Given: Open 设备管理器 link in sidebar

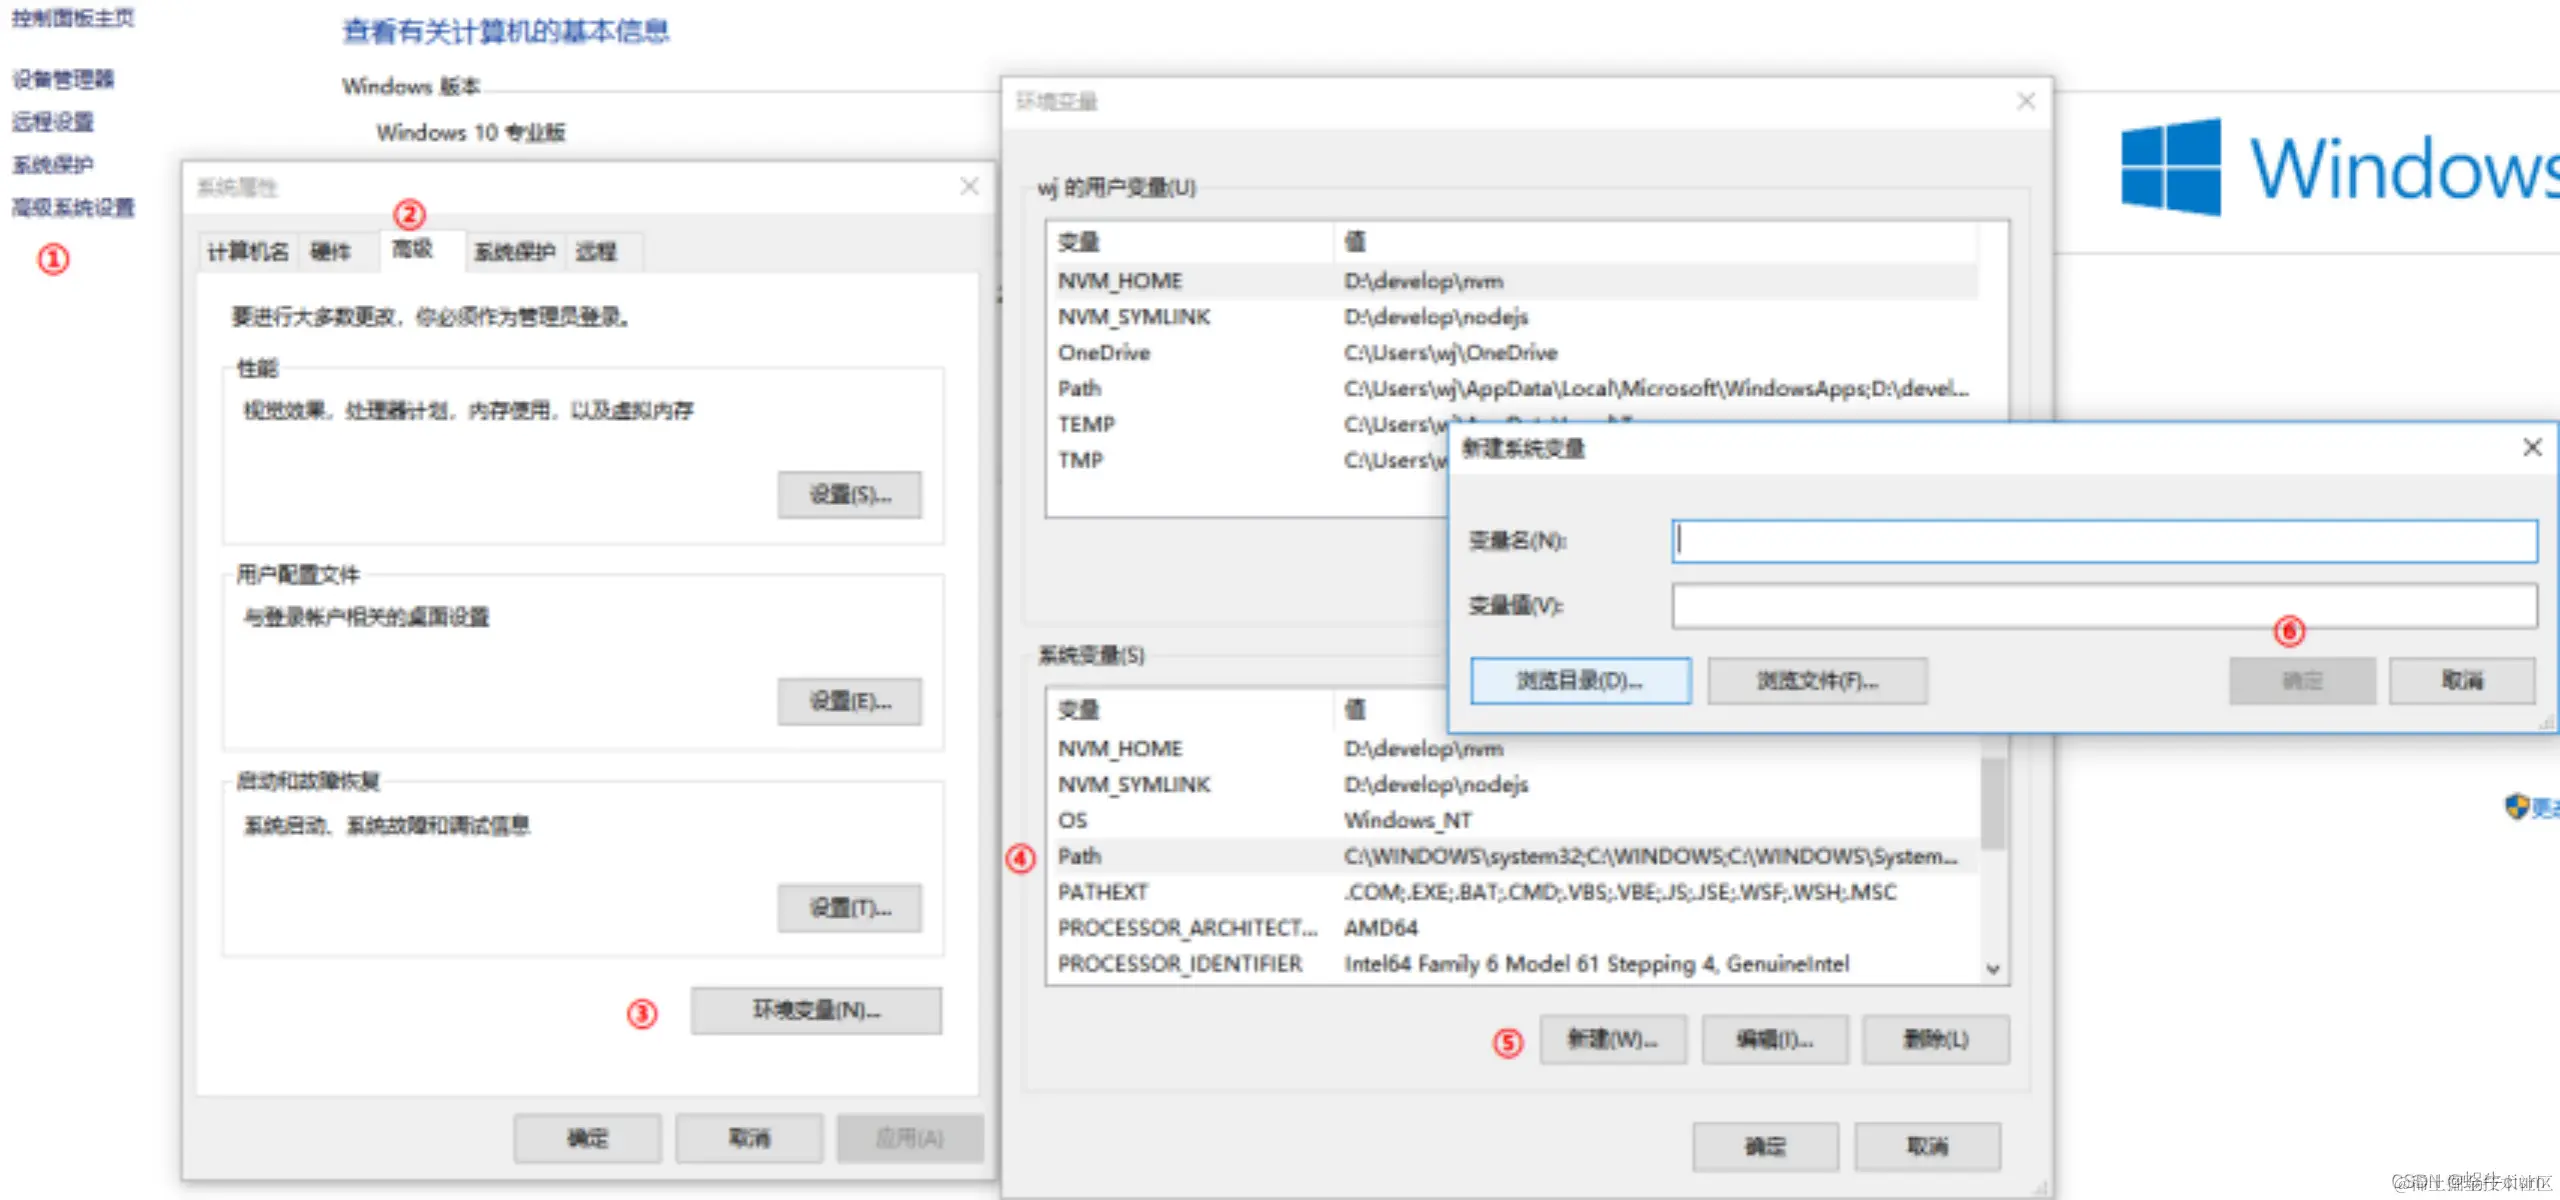Looking at the screenshot, I should (63, 79).
